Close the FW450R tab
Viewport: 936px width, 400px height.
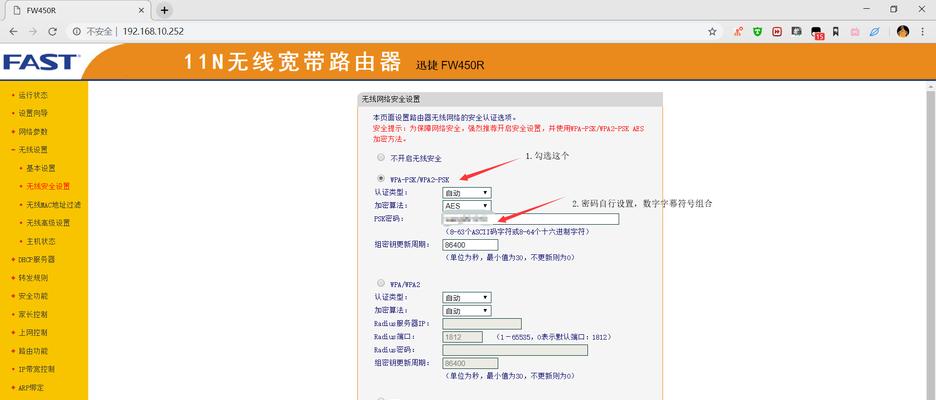pyautogui.click(x=141, y=10)
